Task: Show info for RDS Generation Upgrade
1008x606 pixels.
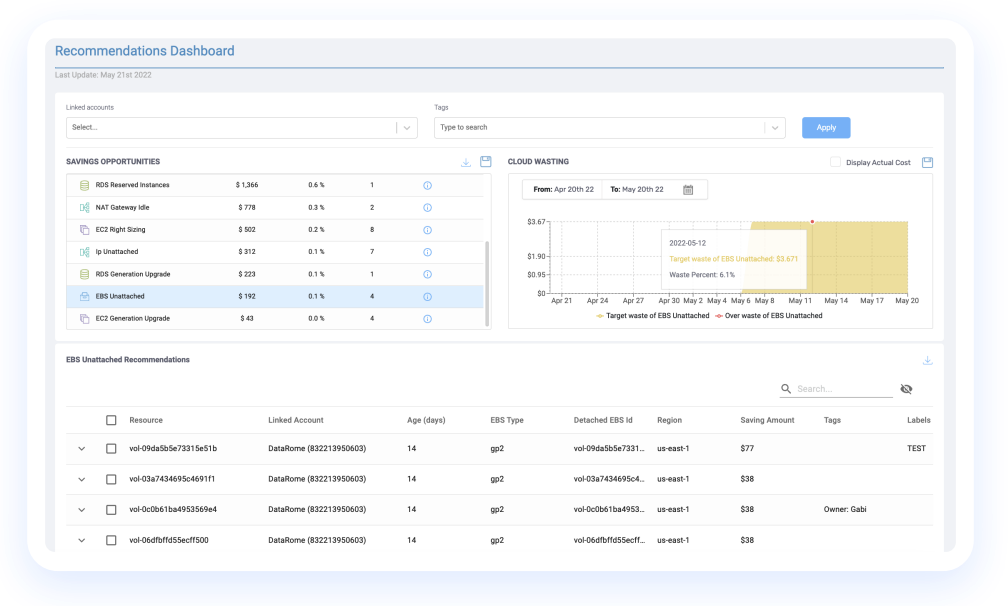Action: coord(428,274)
